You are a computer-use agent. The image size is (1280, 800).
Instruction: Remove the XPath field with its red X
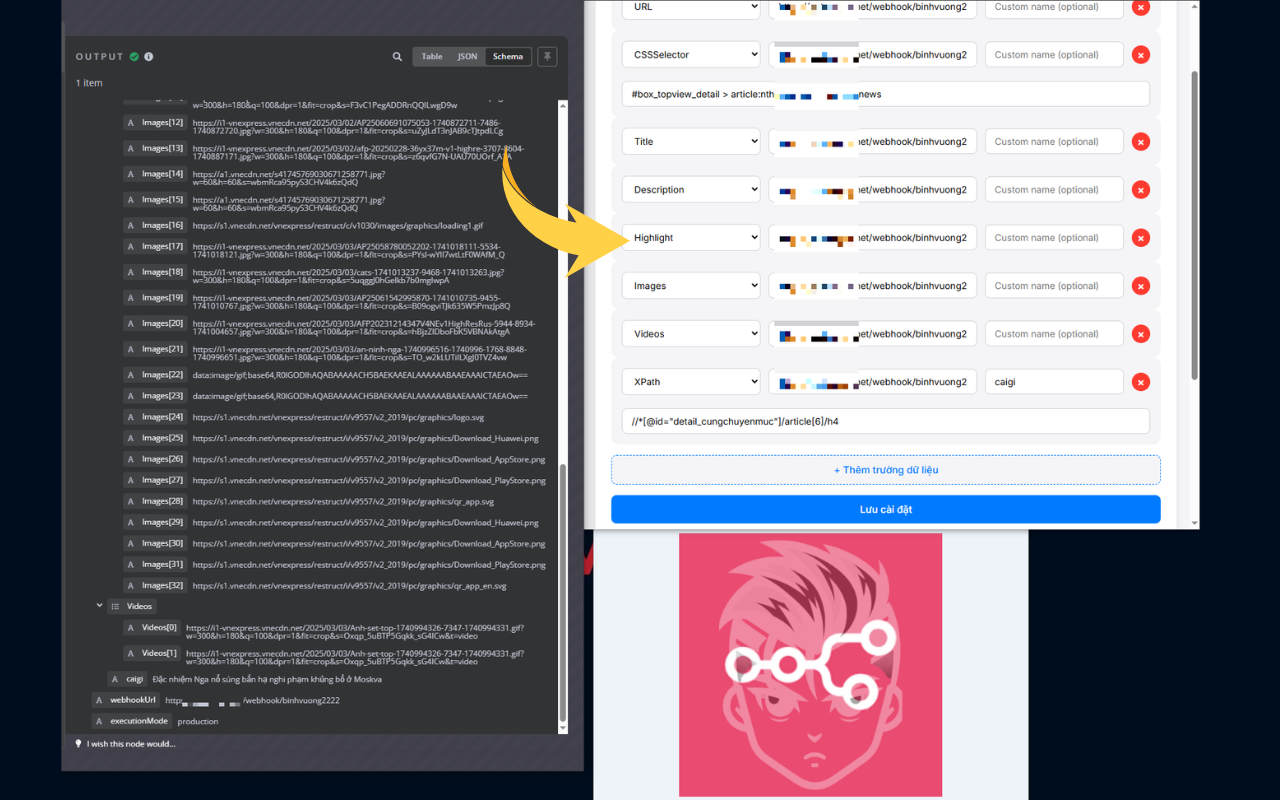pos(1140,381)
